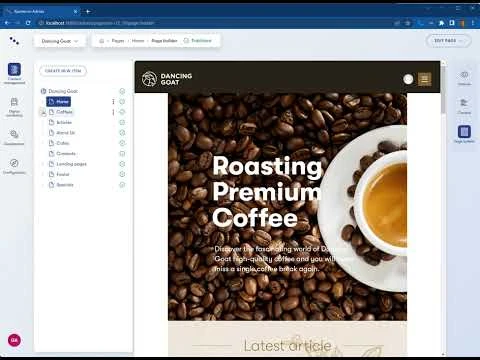Click the Create New Item button
Viewport: 480px width, 360px height.
(63, 71)
